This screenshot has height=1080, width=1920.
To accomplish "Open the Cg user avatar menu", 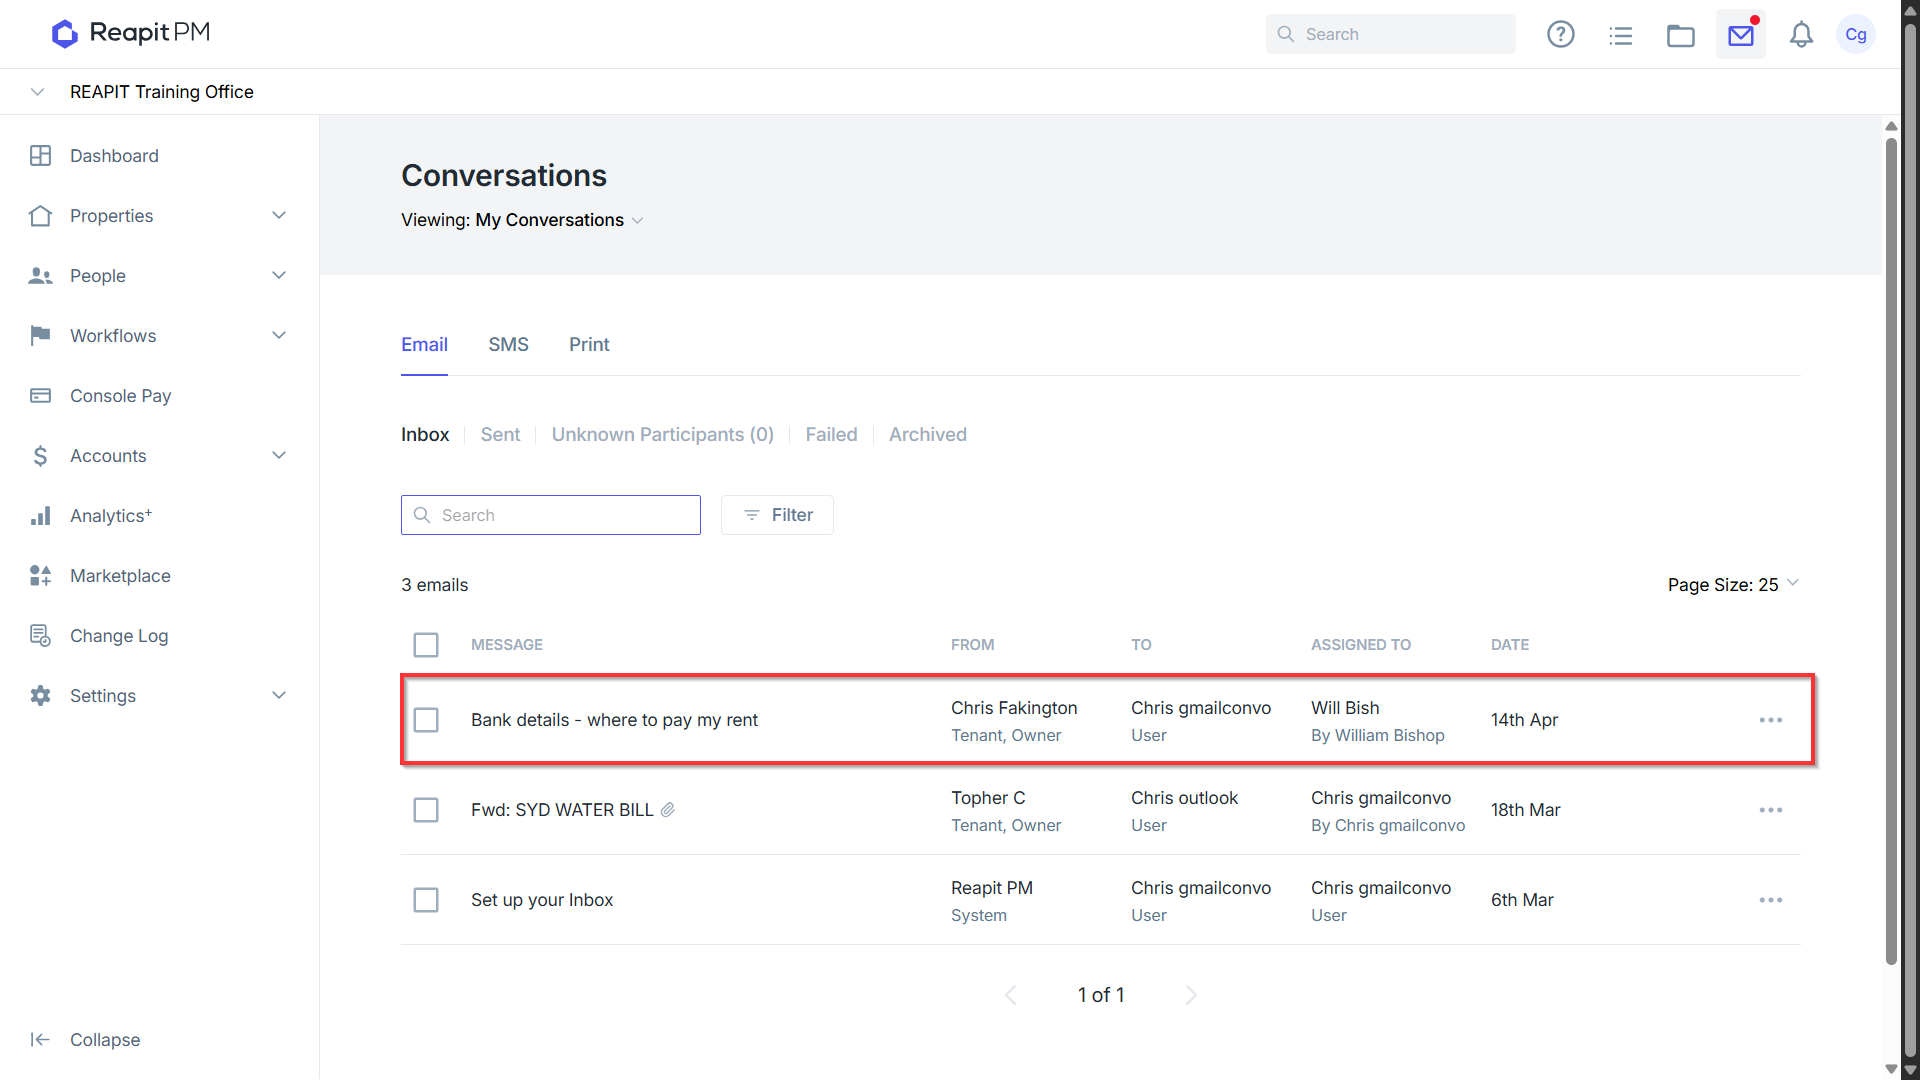I will pos(1856,35).
